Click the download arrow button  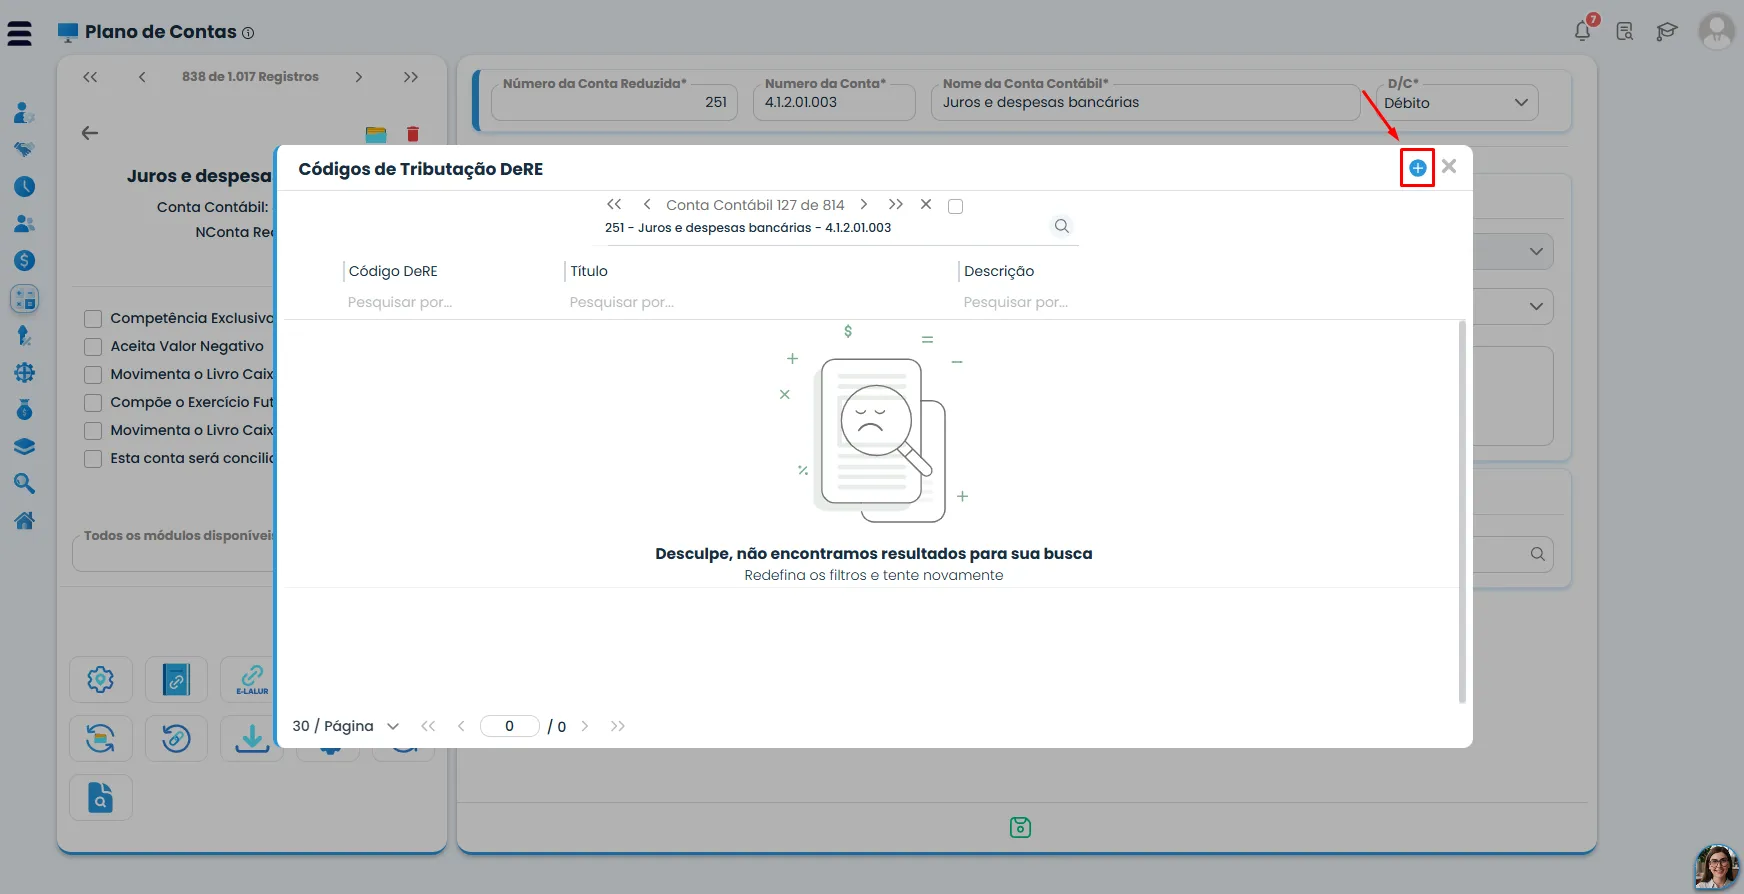coord(252,739)
